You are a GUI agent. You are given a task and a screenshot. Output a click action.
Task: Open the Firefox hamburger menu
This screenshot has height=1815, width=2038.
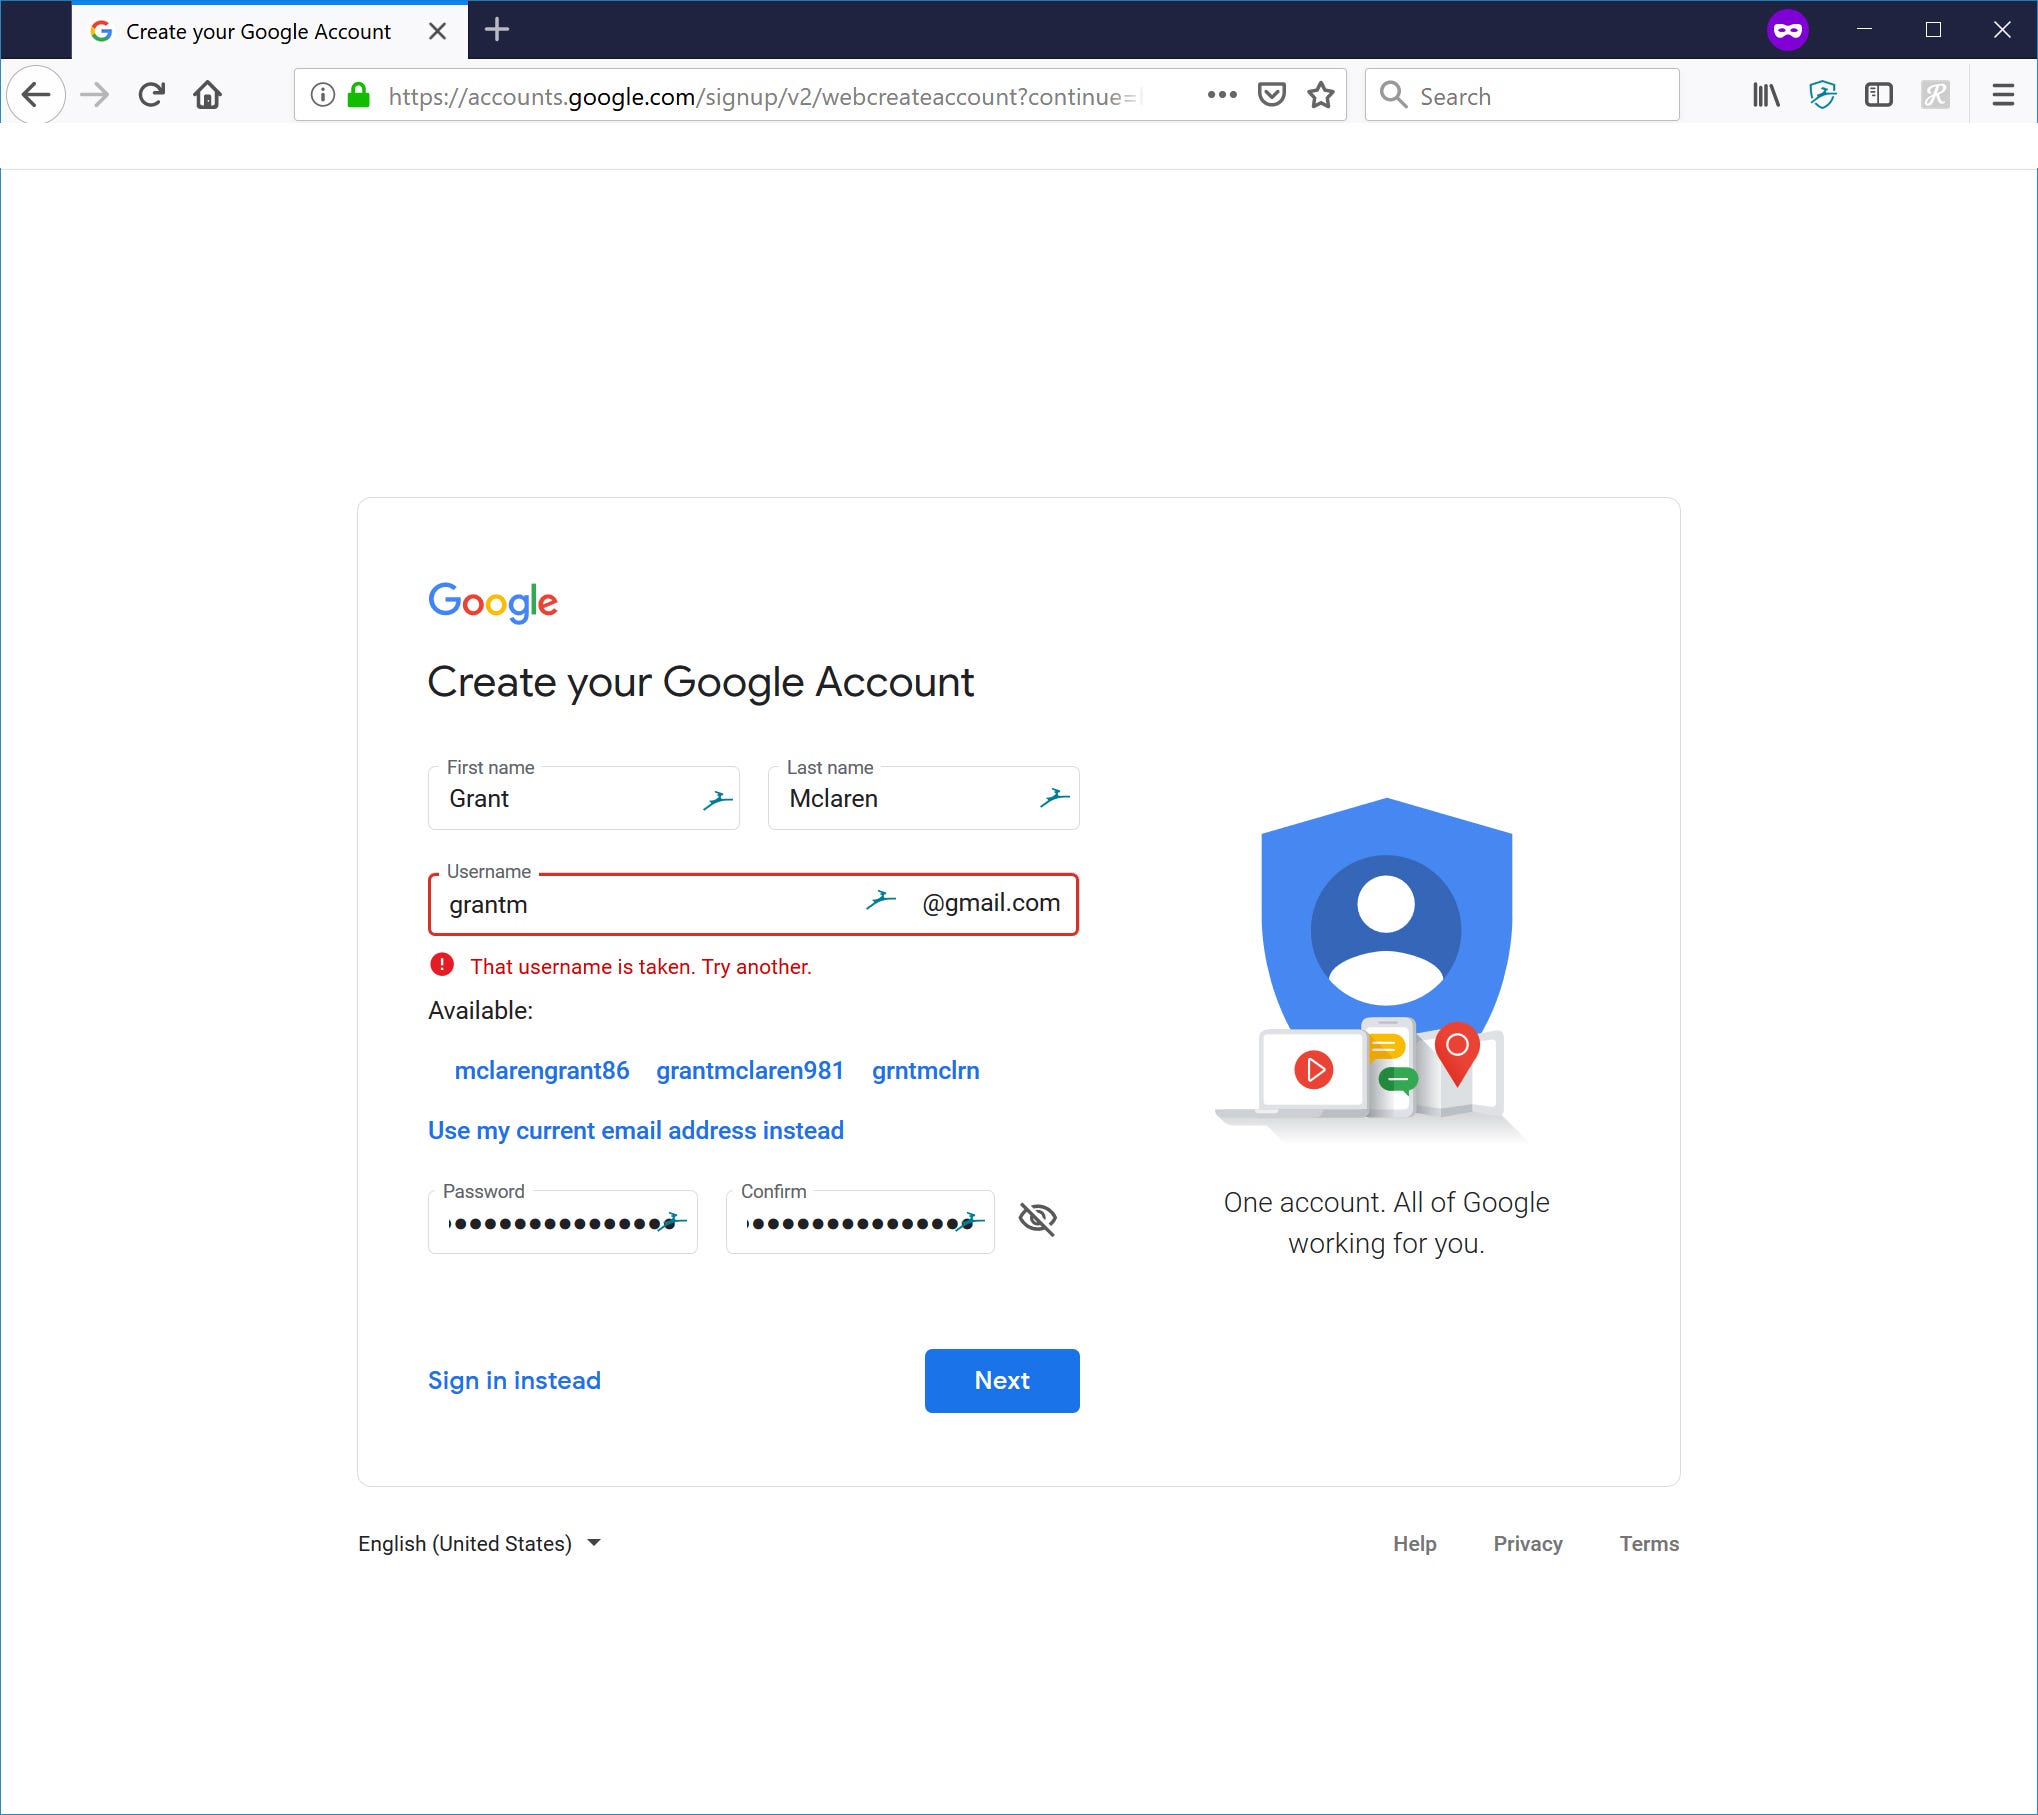point(2002,95)
